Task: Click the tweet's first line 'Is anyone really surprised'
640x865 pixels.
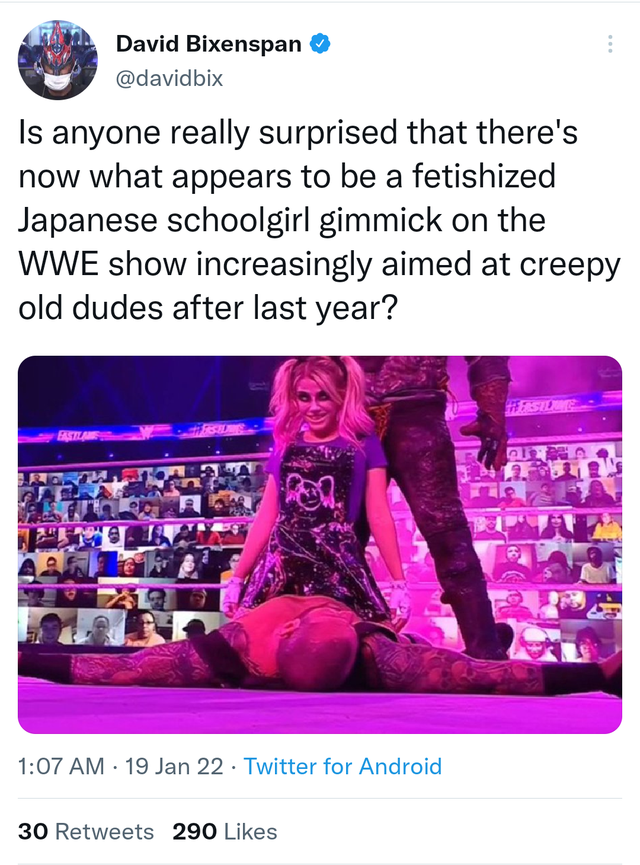Action: click(x=208, y=132)
